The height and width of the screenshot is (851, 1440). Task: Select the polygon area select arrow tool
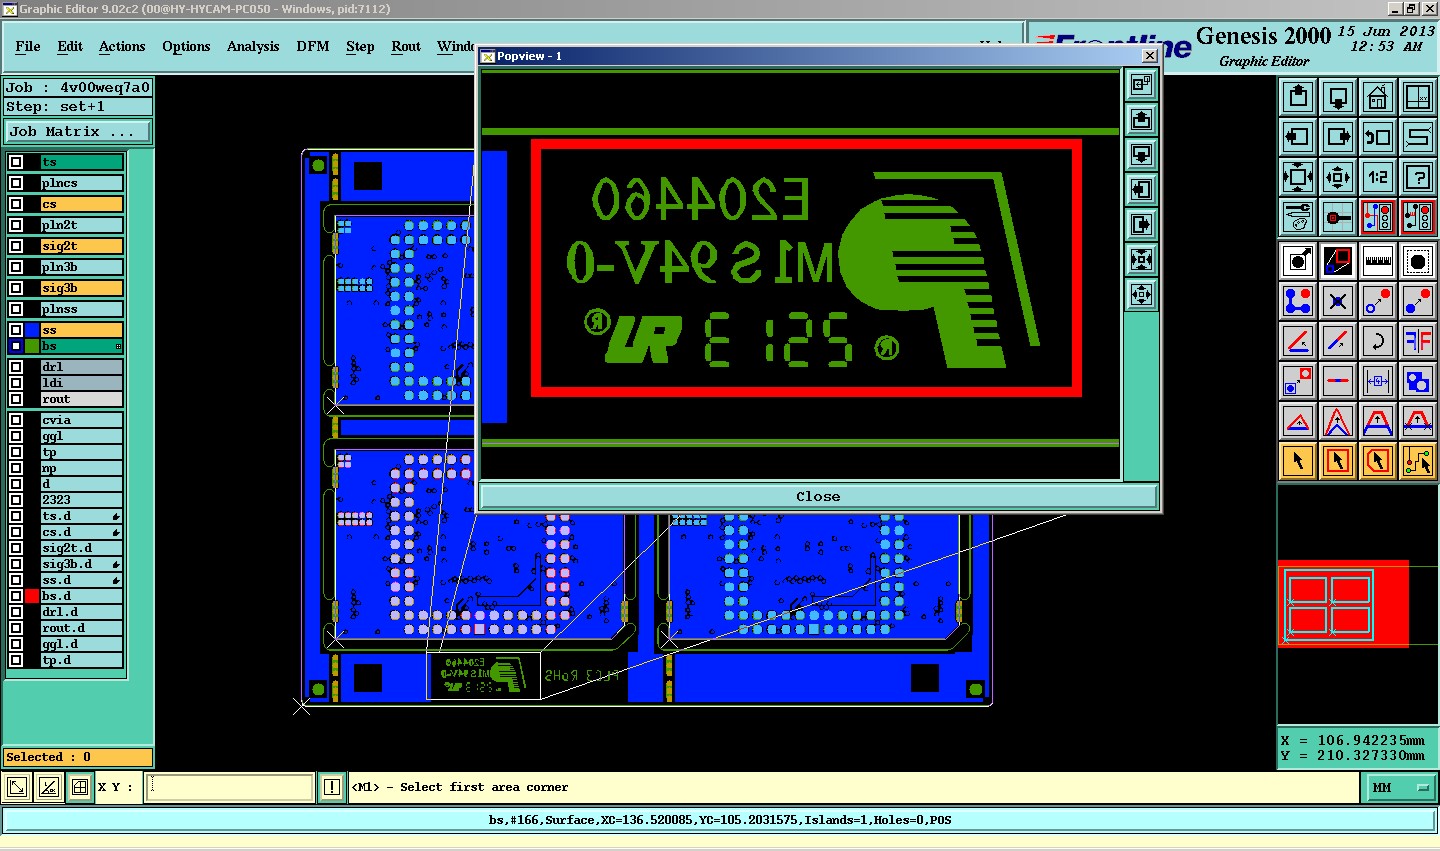[1378, 461]
